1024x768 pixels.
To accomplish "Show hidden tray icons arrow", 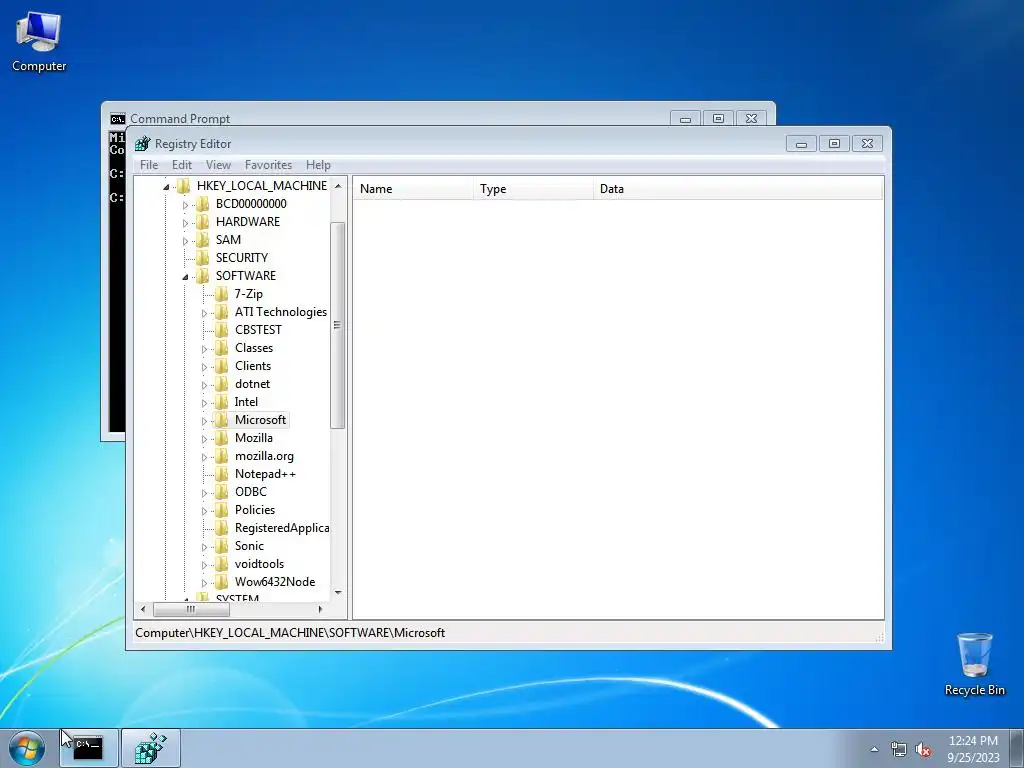I will pos(874,749).
